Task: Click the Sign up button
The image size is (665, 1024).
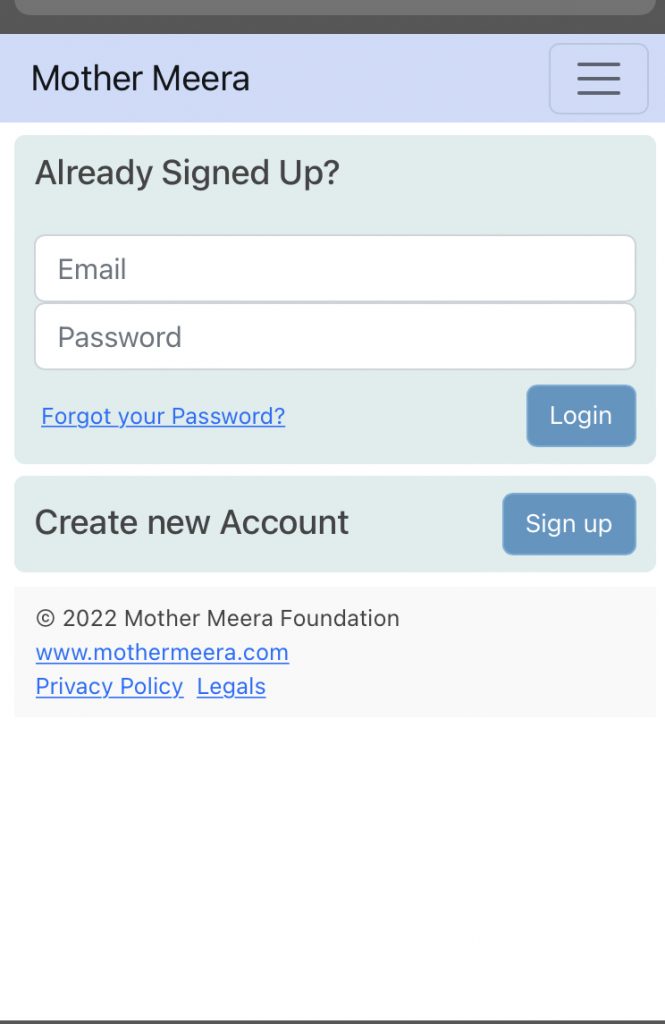Action: tap(569, 524)
